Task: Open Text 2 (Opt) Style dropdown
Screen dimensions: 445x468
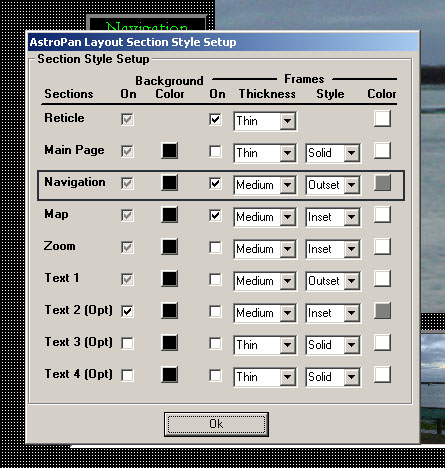Action: (x=333, y=313)
